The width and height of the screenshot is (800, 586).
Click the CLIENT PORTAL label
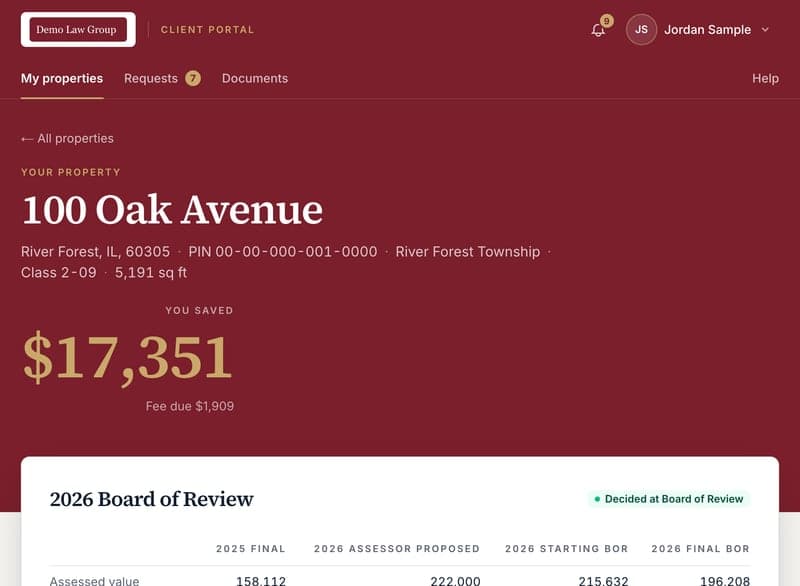click(x=207, y=30)
